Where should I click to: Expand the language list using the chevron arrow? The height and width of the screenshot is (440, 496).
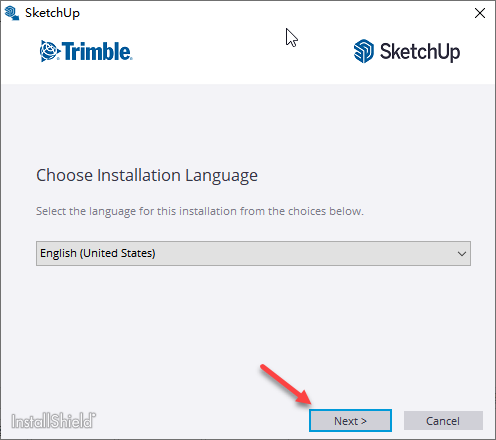pos(462,254)
